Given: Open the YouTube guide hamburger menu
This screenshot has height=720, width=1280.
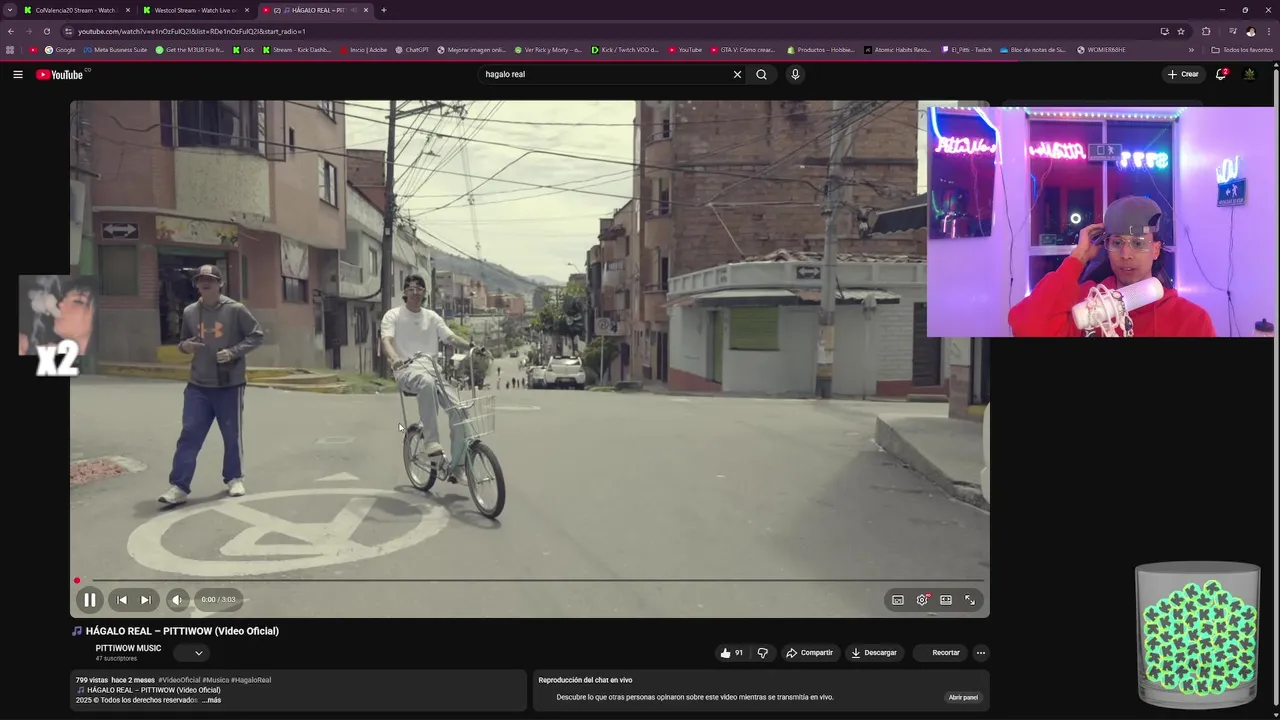Looking at the screenshot, I should [x=17, y=74].
